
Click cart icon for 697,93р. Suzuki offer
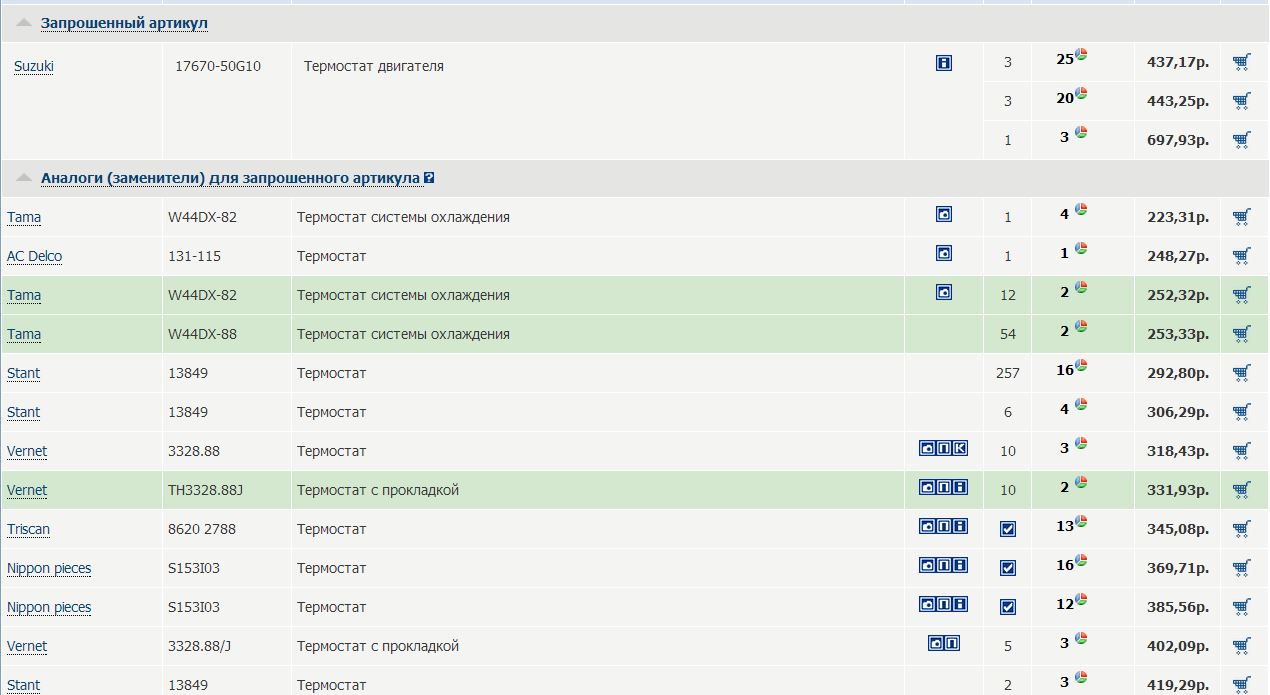click(1241, 139)
